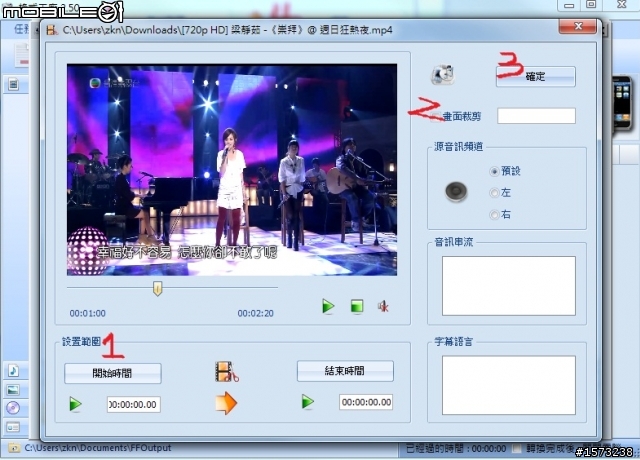The image size is (640, 460).
Task: Play the video preview
Action: (328, 306)
